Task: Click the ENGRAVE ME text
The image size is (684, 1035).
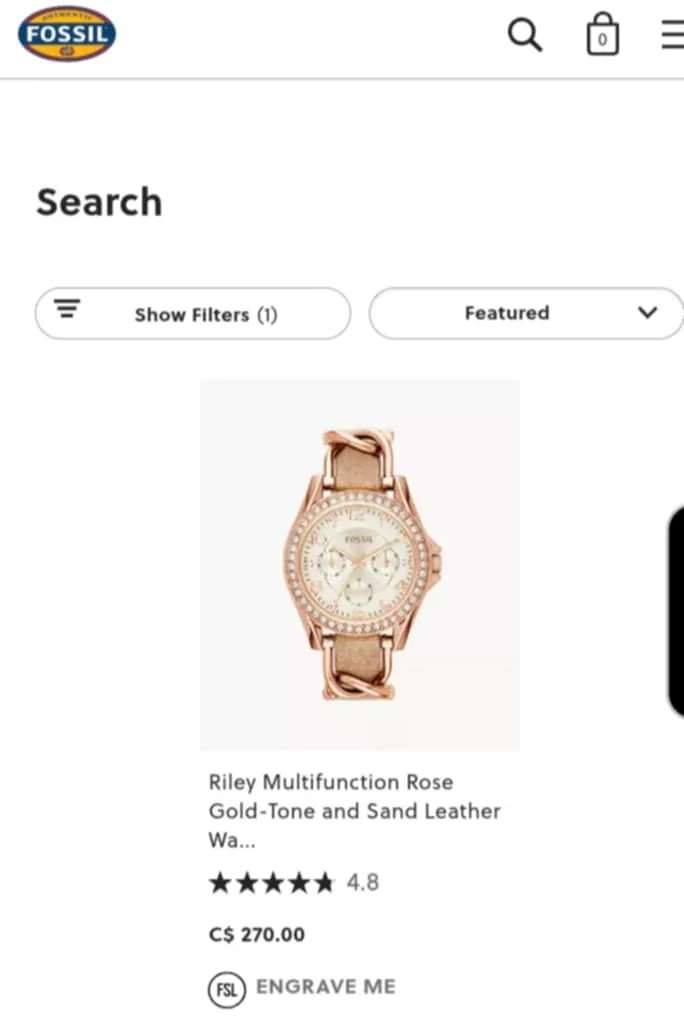Action: click(x=326, y=987)
